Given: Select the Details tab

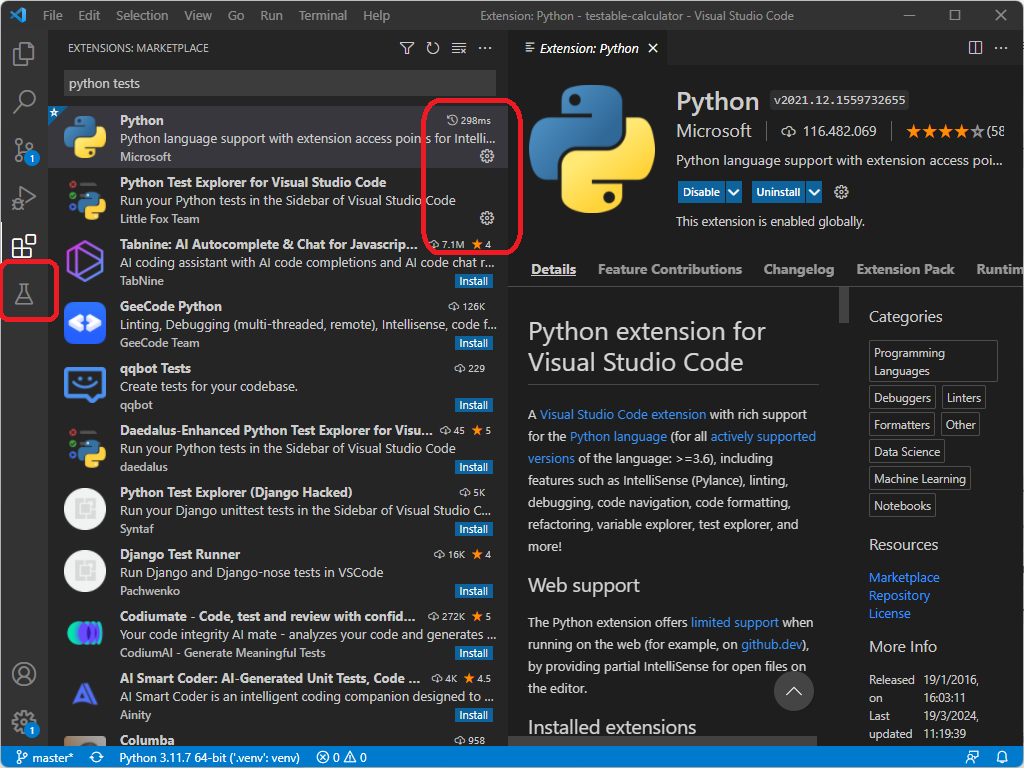Looking at the screenshot, I should click(553, 269).
